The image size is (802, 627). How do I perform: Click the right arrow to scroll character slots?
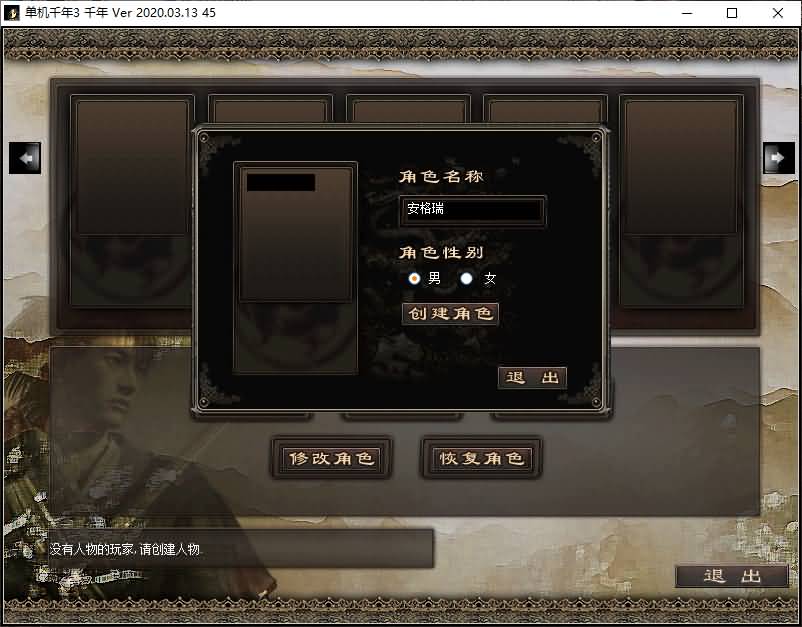point(778,158)
